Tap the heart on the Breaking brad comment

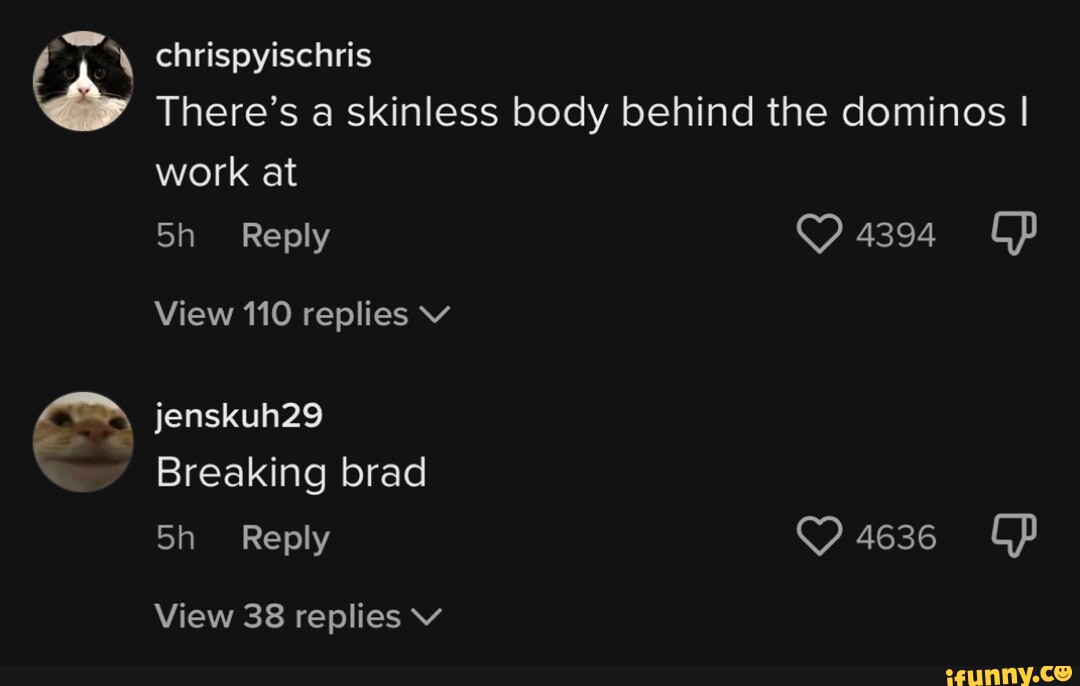(819, 538)
